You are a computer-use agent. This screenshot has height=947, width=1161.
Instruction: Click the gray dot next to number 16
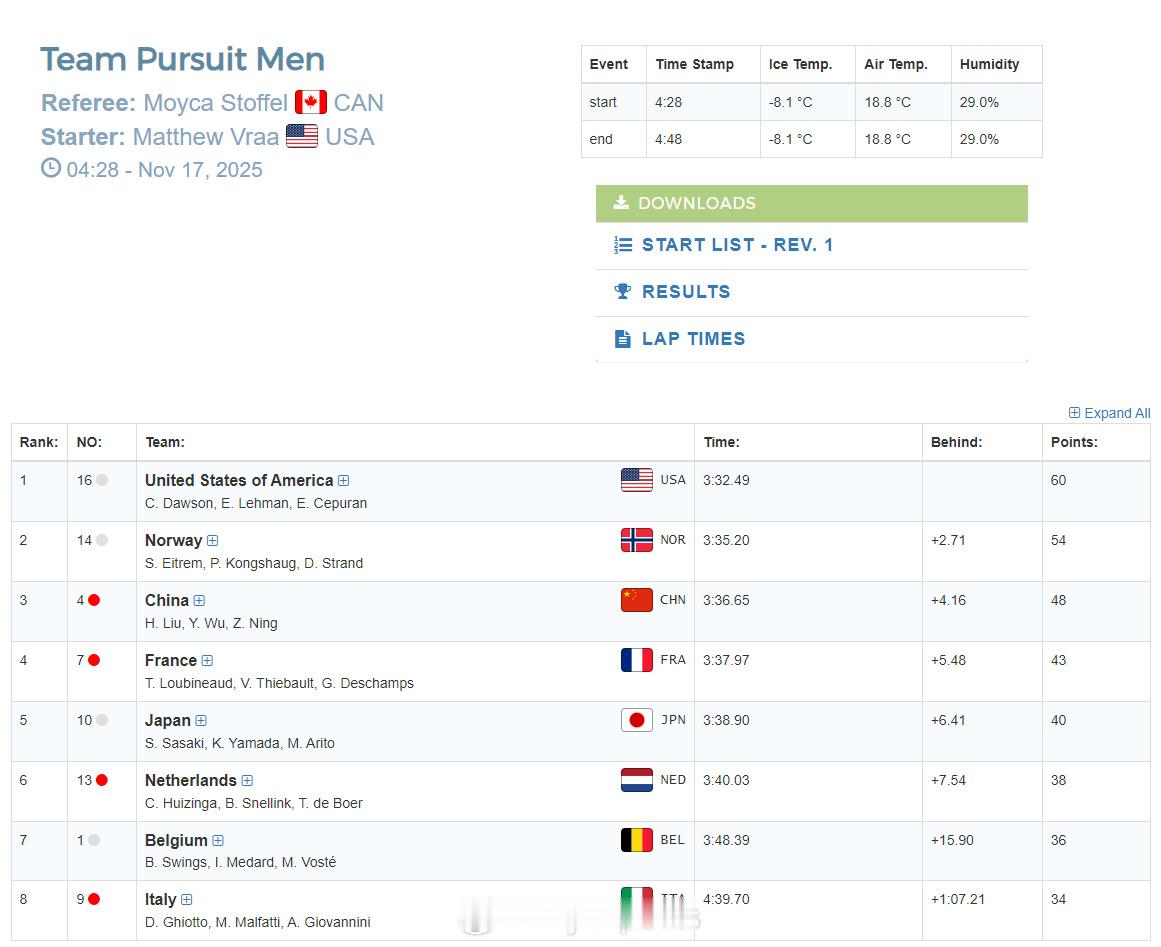[102, 480]
